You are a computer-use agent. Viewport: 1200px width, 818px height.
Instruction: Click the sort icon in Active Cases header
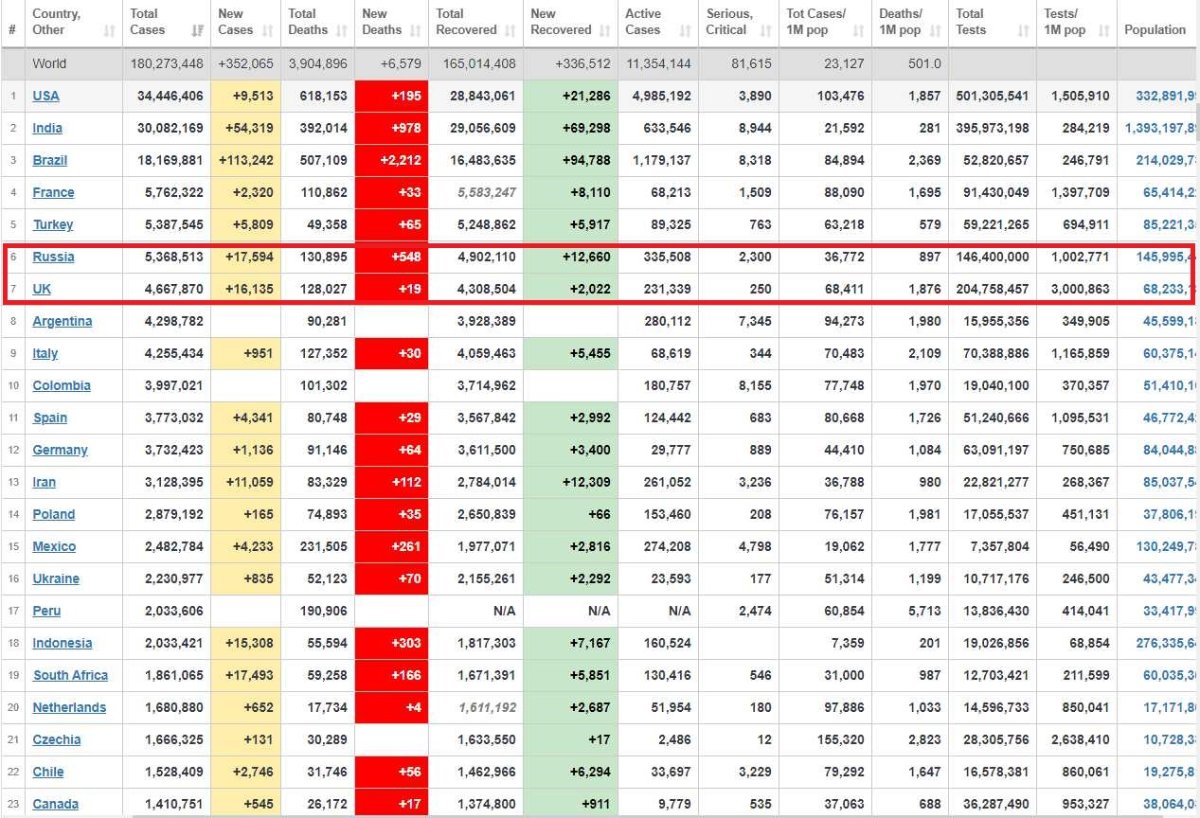[685, 31]
